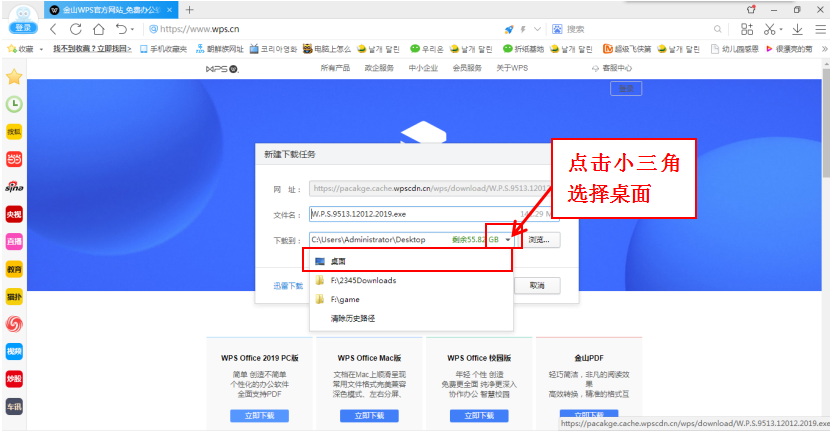Screen dimensions: 830x431
Task: Expand the undo-close history dropdown arrow
Action: tap(132, 30)
